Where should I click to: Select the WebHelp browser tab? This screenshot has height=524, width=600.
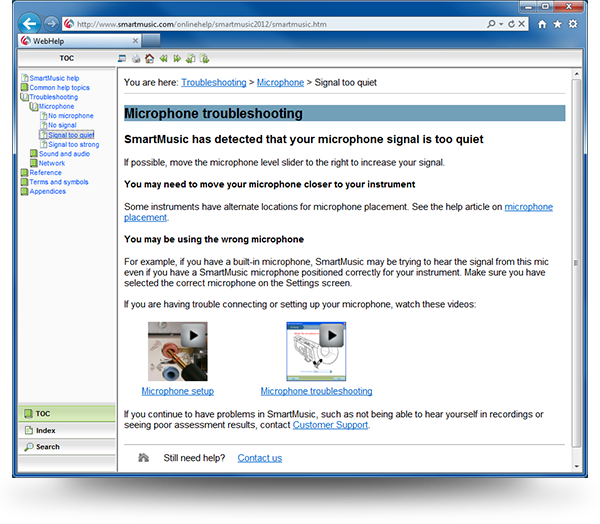point(80,41)
